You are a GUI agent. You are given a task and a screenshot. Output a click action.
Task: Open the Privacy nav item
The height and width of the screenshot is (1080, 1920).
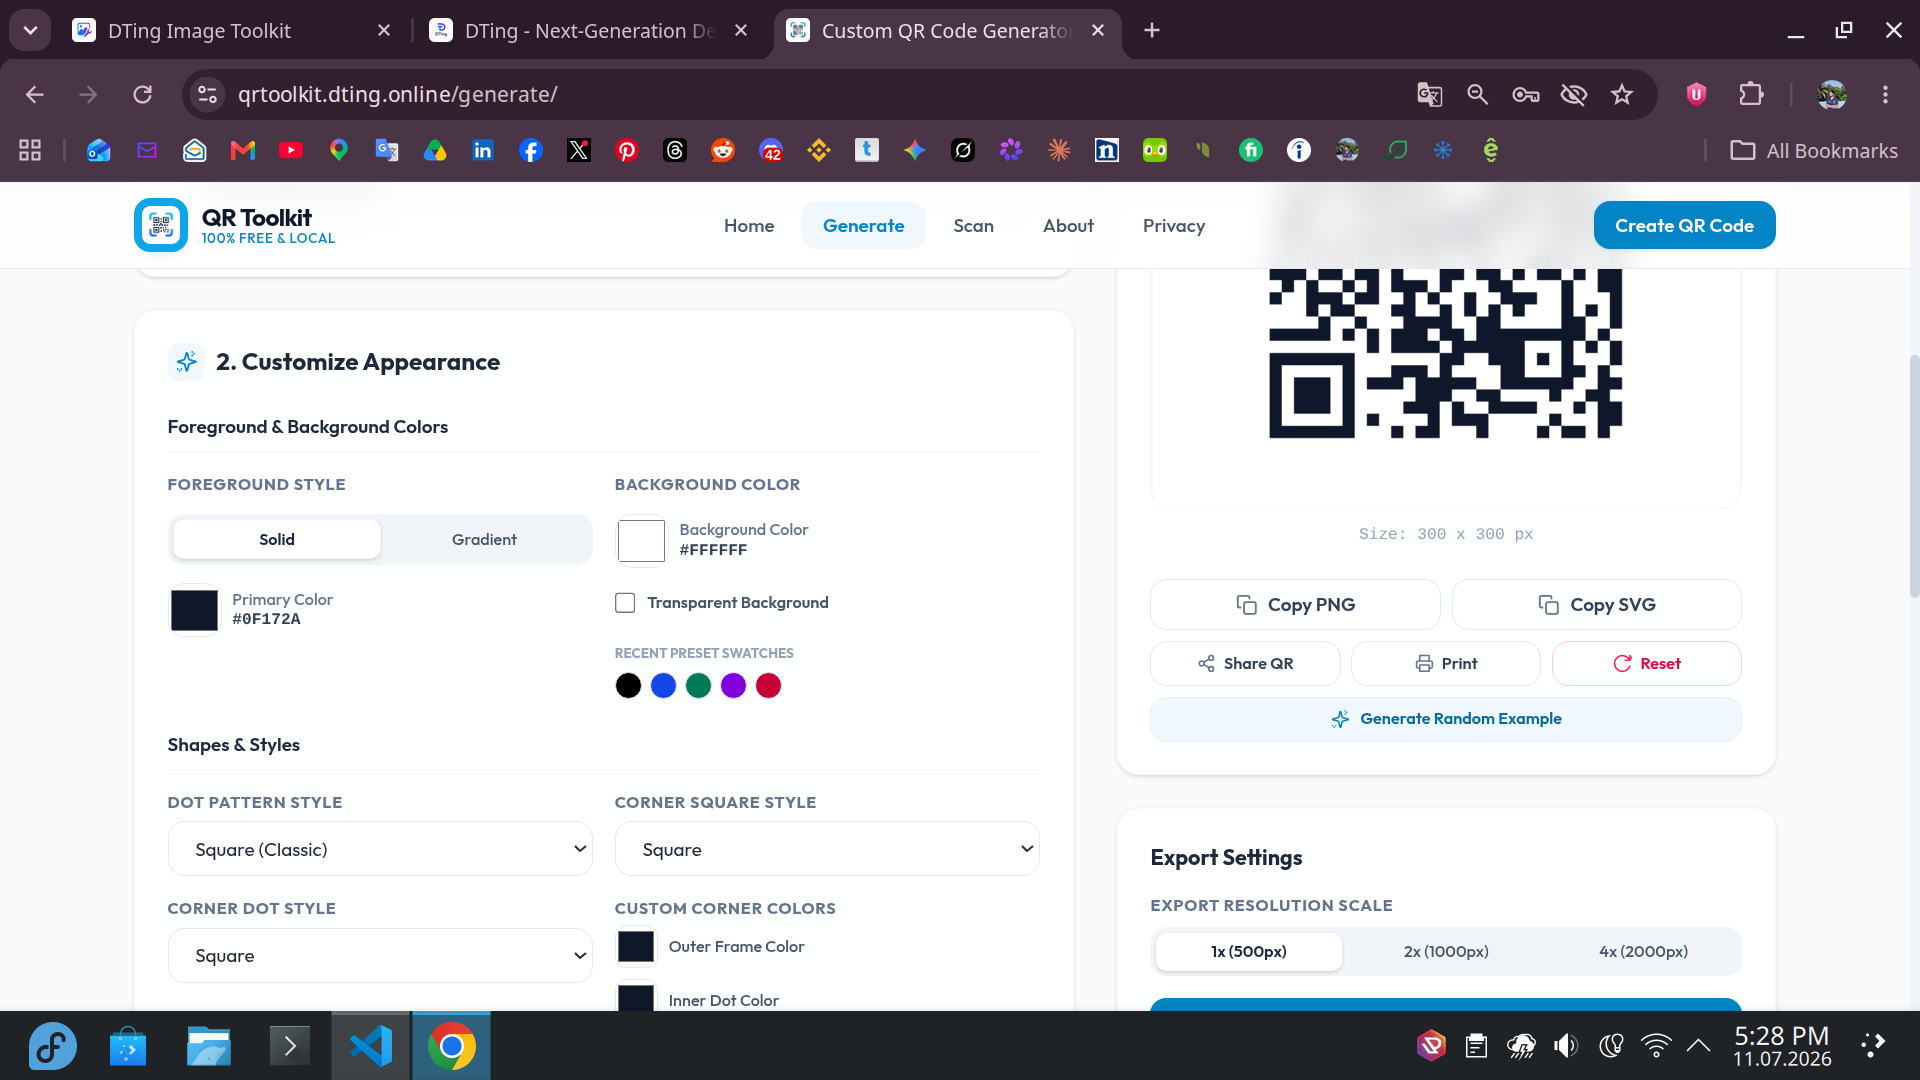tap(1174, 225)
